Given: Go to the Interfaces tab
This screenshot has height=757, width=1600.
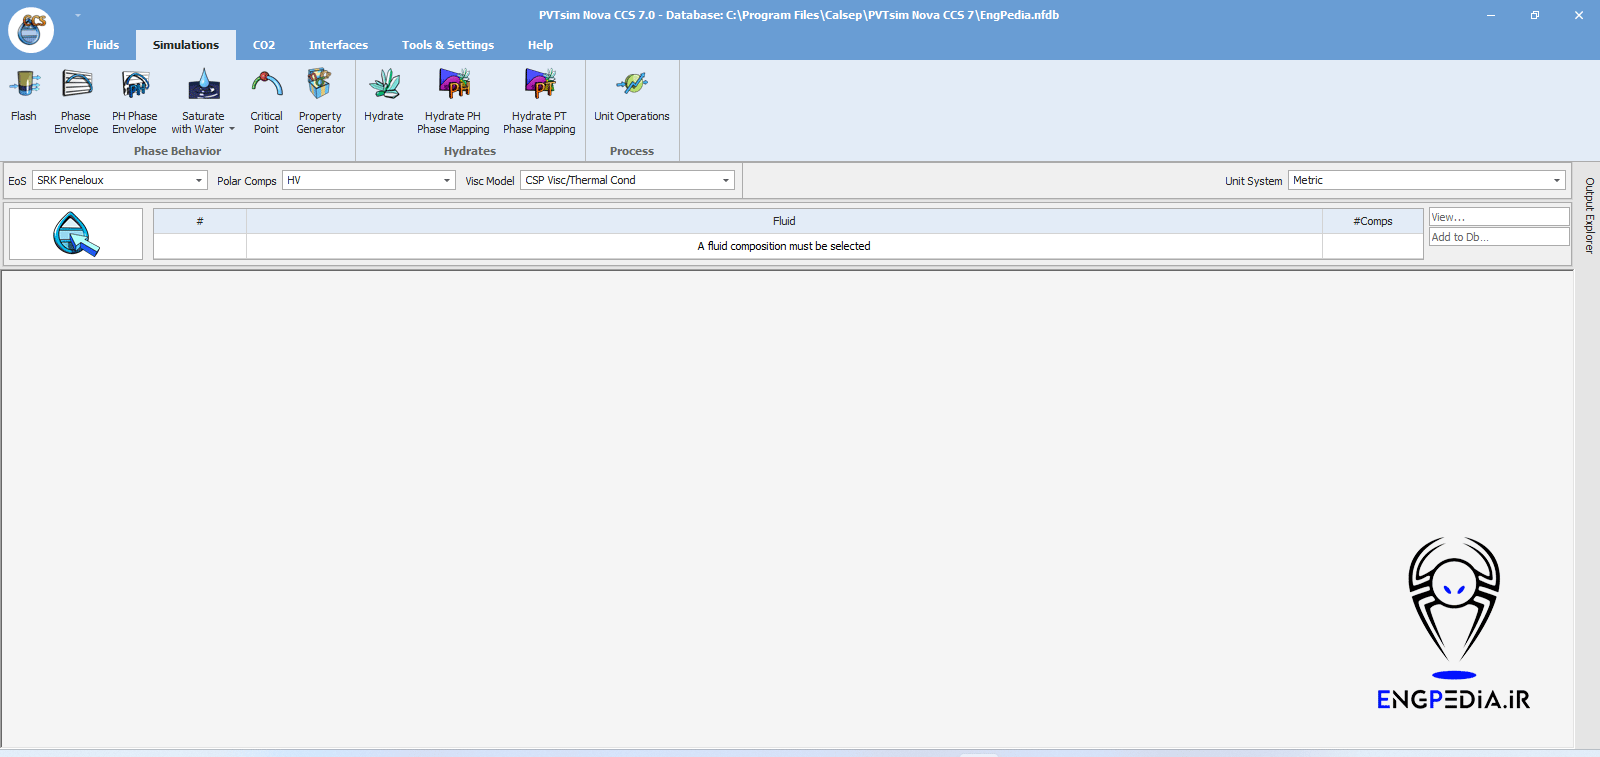Looking at the screenshot, I should (338, 45).
